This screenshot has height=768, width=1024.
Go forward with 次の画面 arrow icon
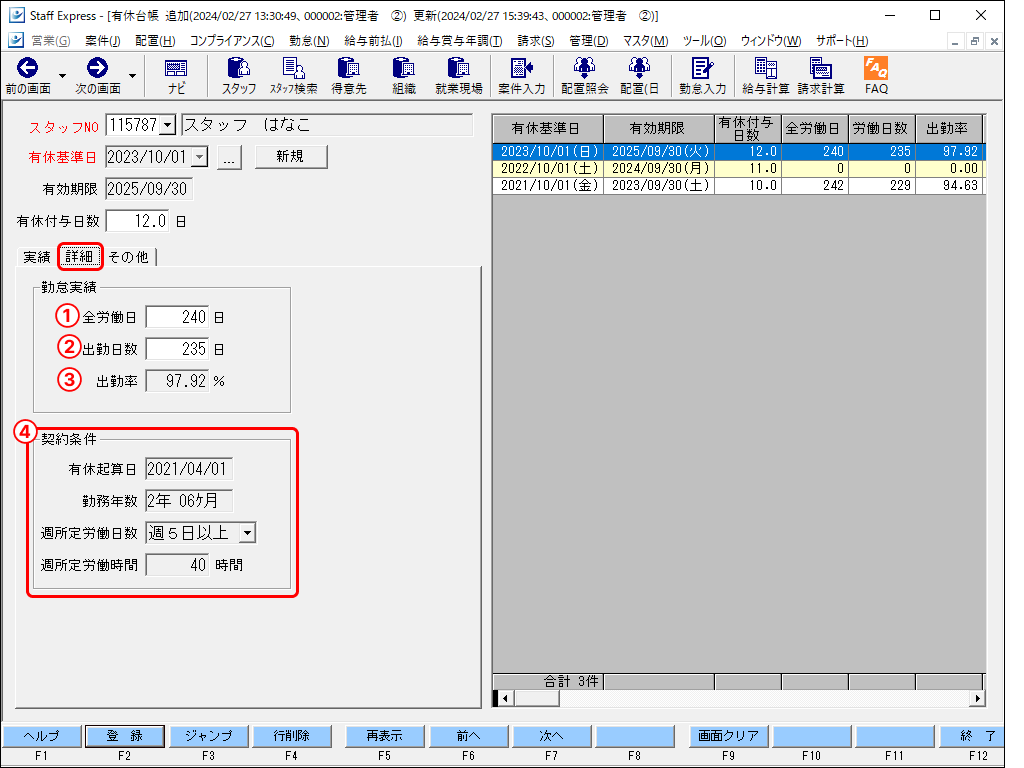coord(97,68)
